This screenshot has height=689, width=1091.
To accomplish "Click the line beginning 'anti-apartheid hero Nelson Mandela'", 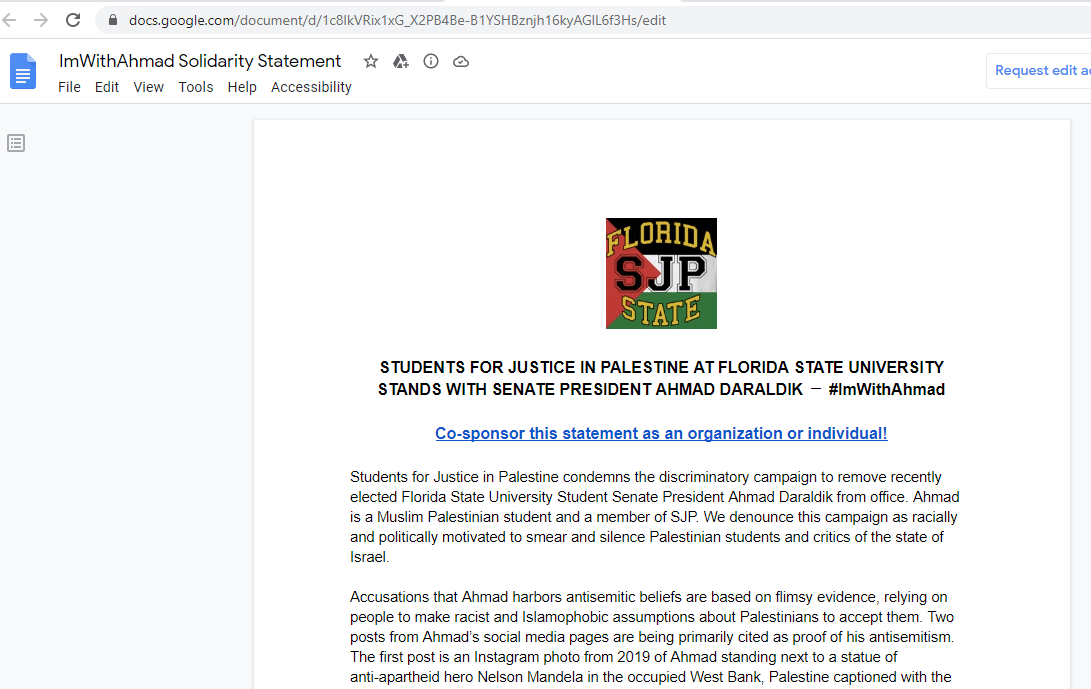I will click(x=651, y=676).
